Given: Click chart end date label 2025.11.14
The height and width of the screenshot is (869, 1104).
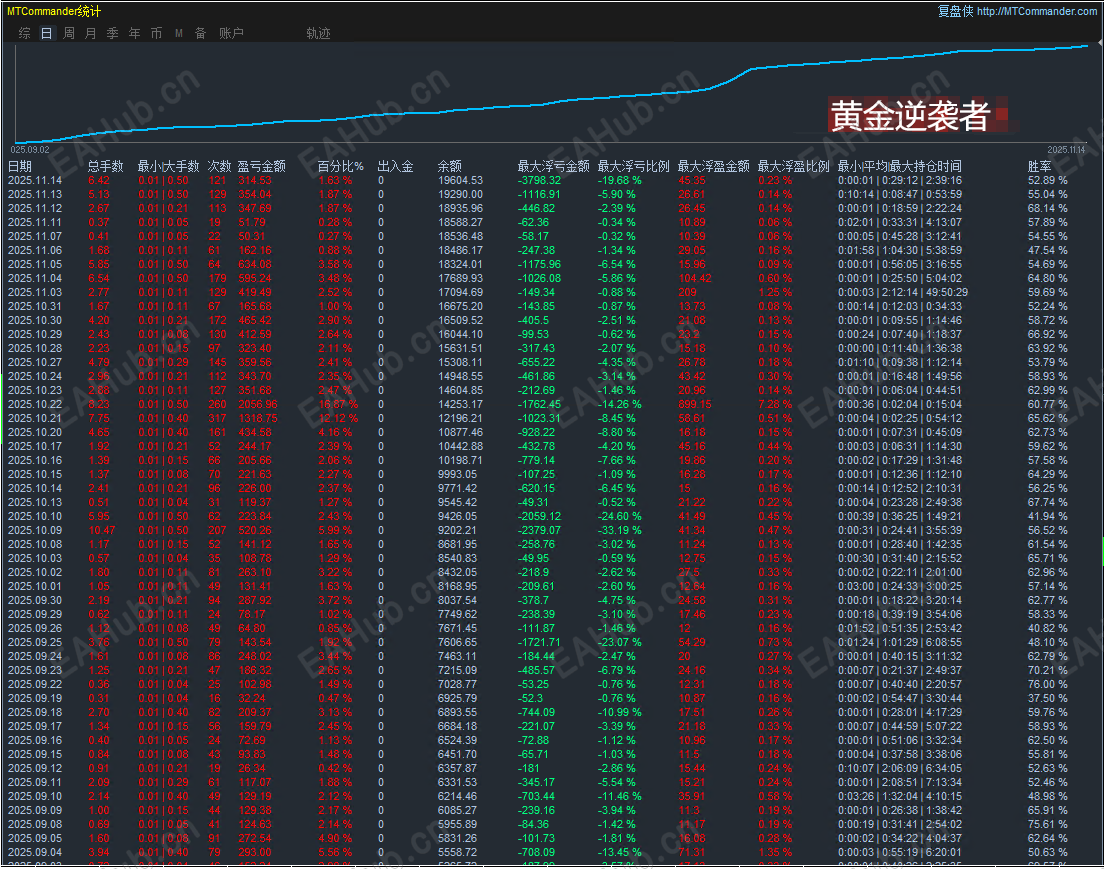Looking at the screenshot, I should tap(1066, 150).
